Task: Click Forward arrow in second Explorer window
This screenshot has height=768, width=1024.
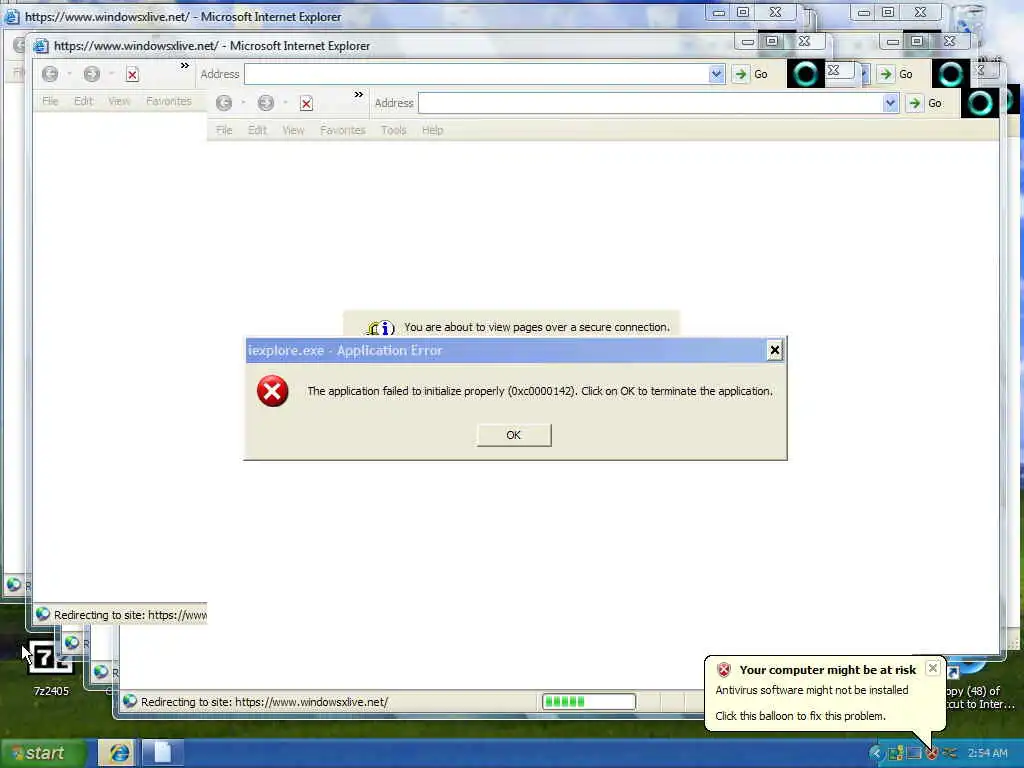Action: pyautogui.click(x=91, y=74)
